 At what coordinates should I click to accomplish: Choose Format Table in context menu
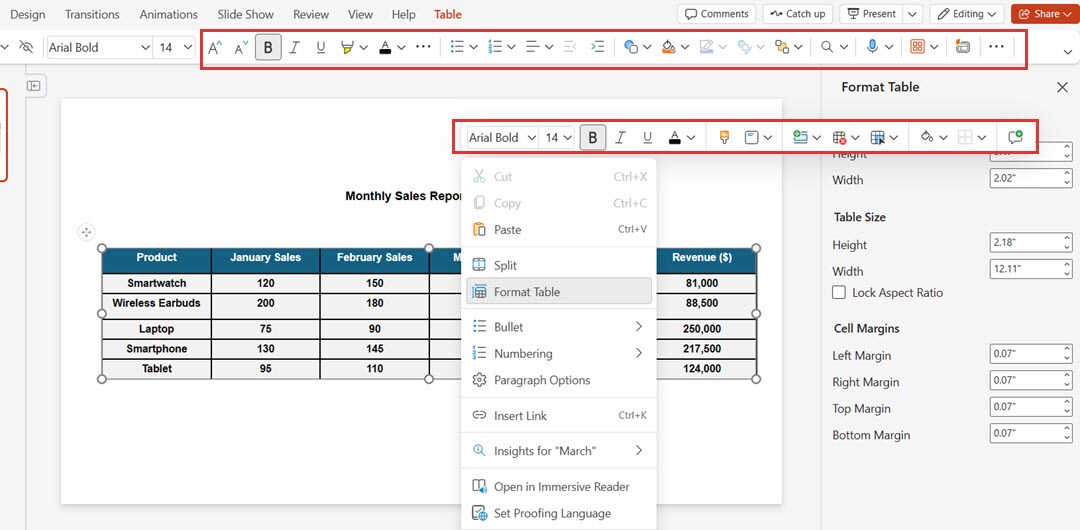click(x=559, y=292)
